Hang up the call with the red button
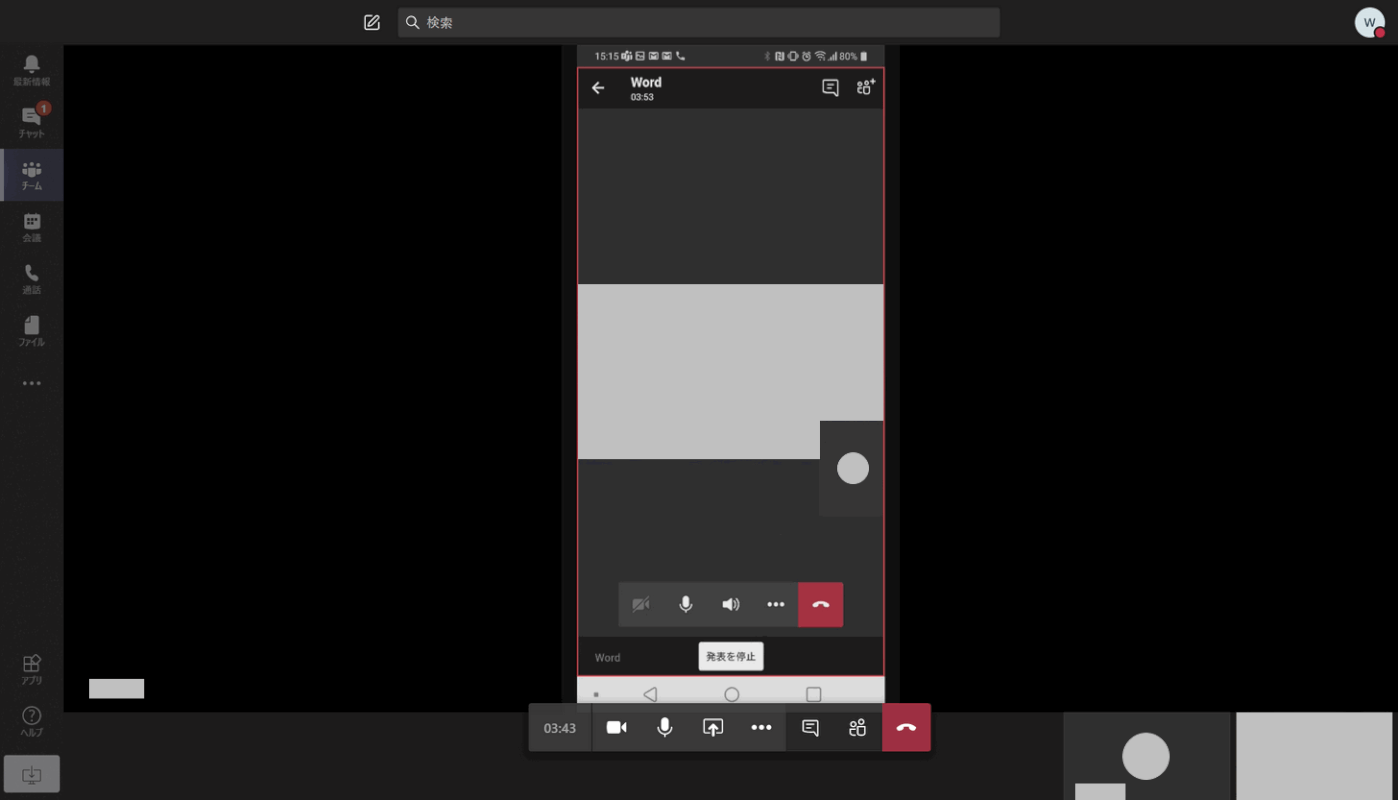The height and width of the screenshot is (800, 1398). 906,727
